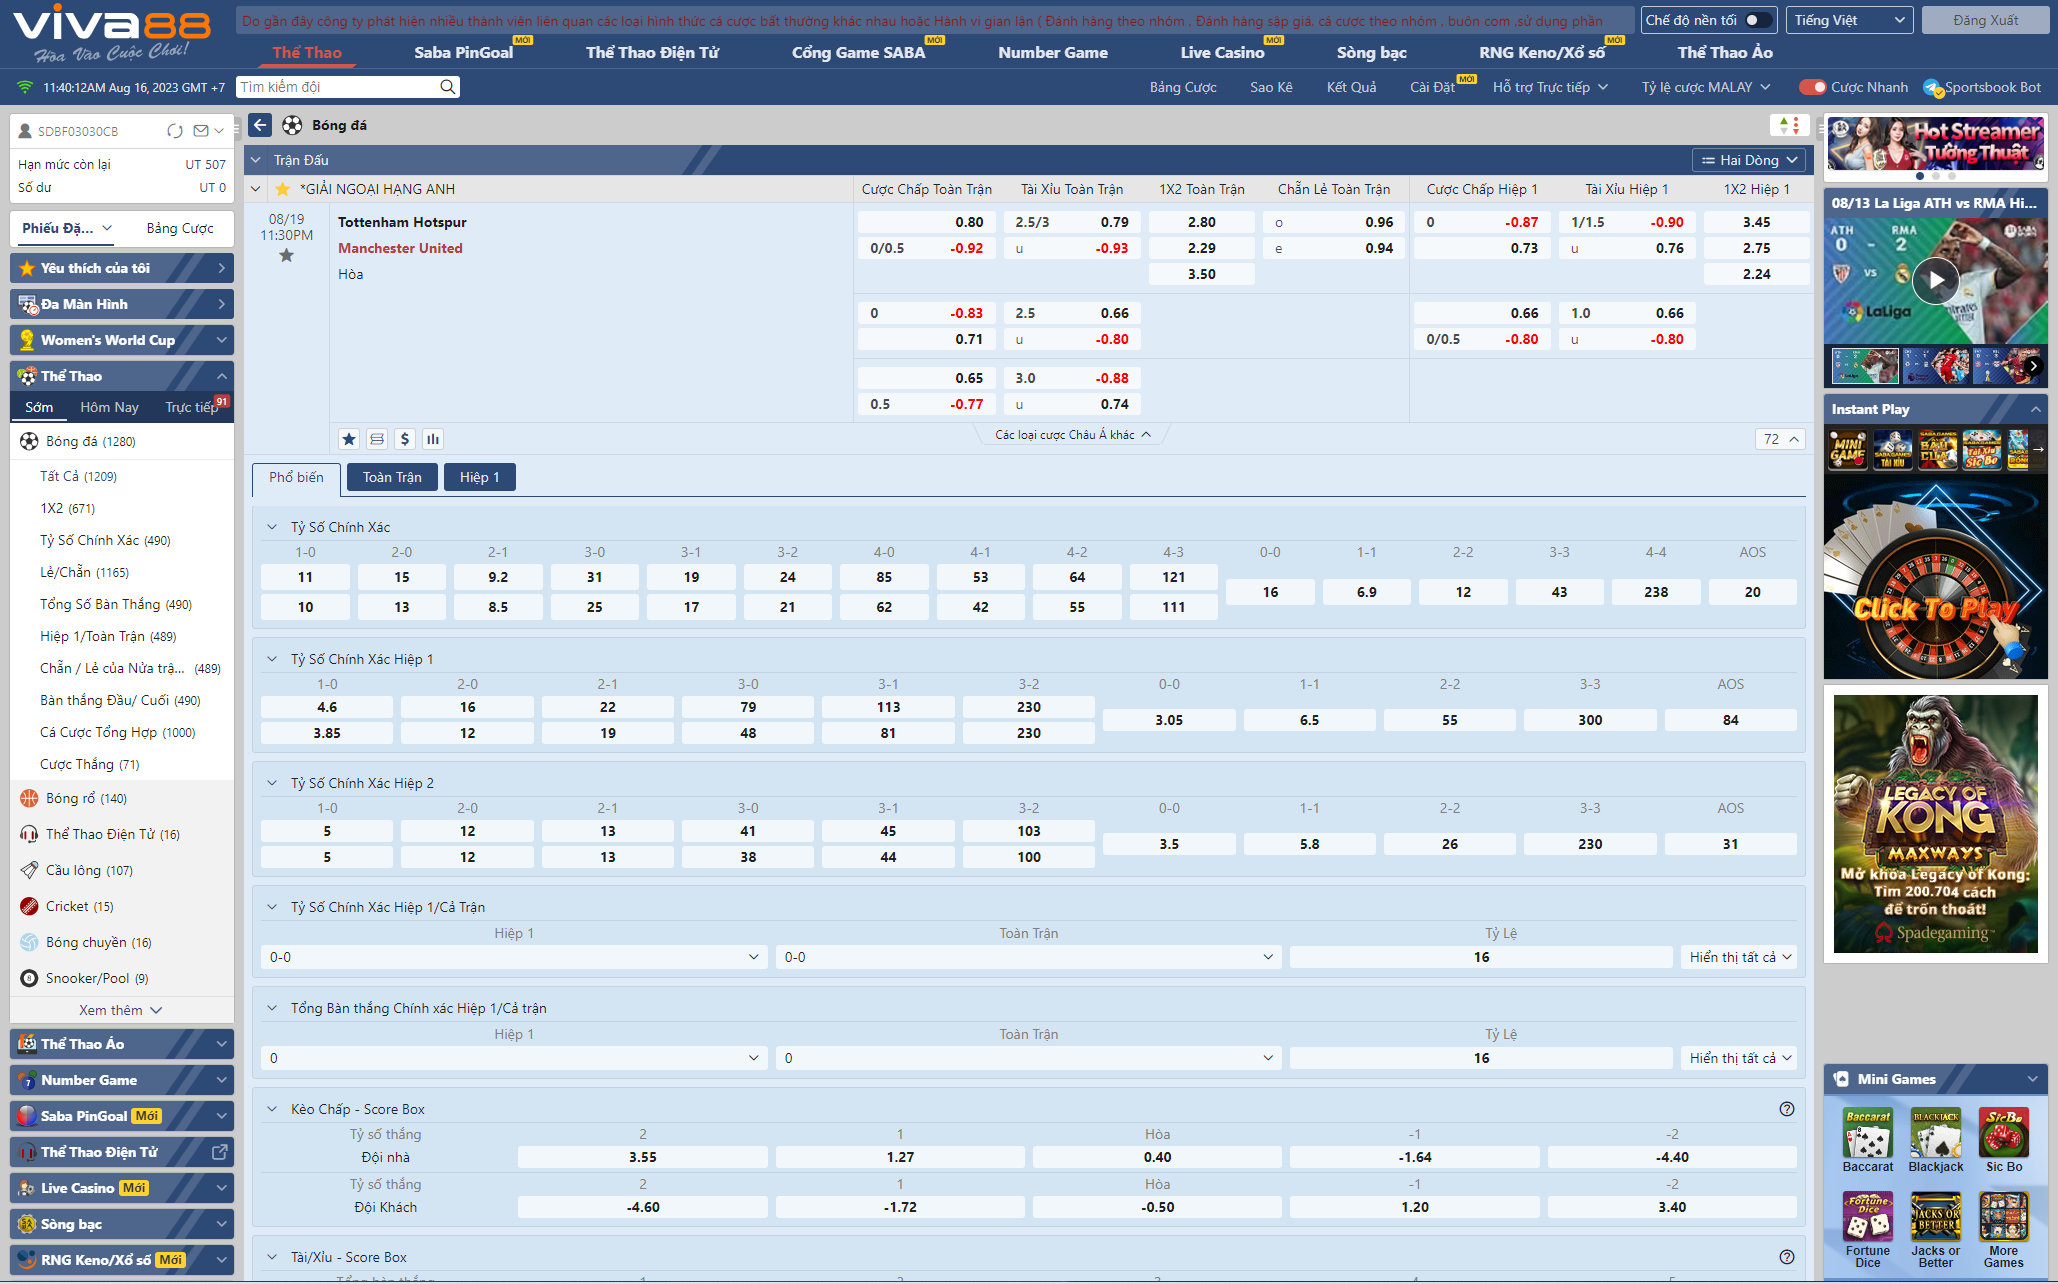
Task: Open Đa Màn Hình
Action: point(122,304)
